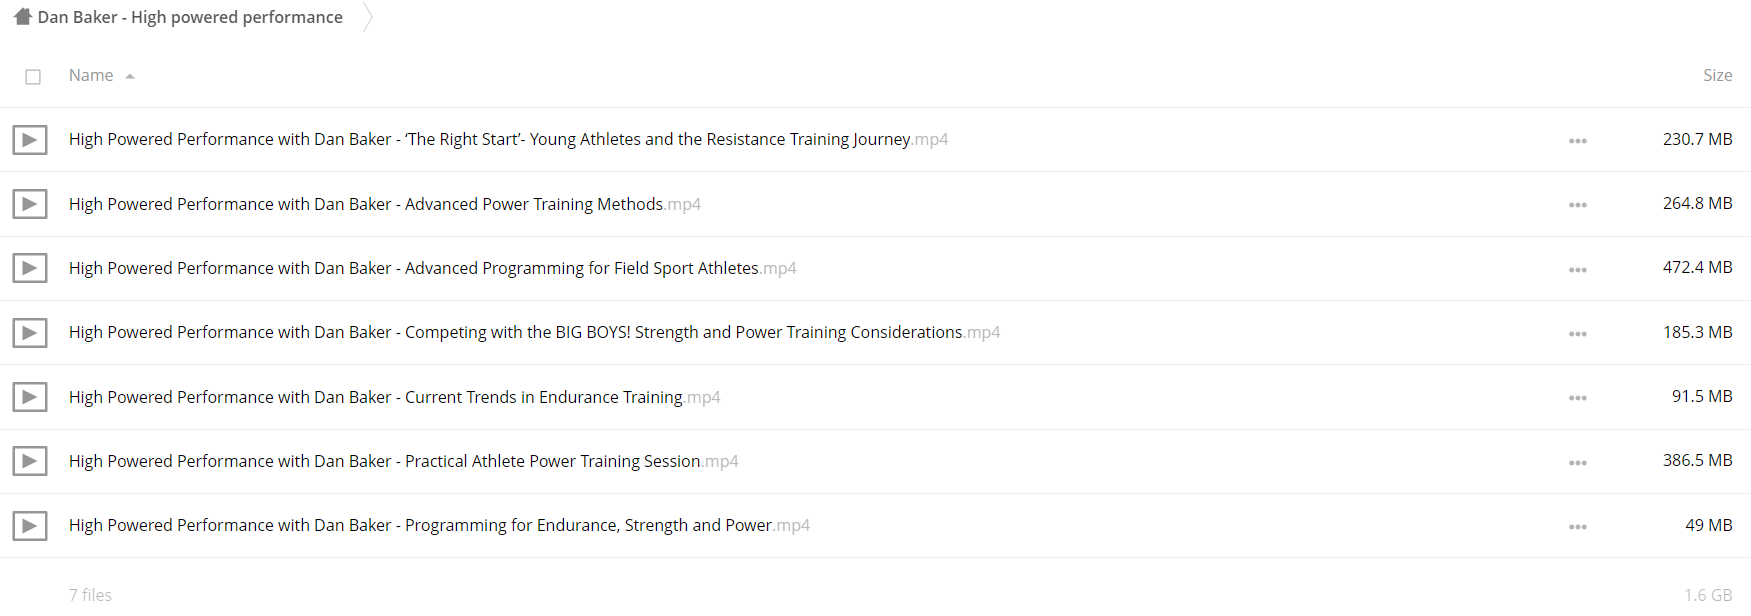Show actions for Practical Athlete Power Training Session
The width and height of the screenshot is (1751, 616).
[1578, 462]
